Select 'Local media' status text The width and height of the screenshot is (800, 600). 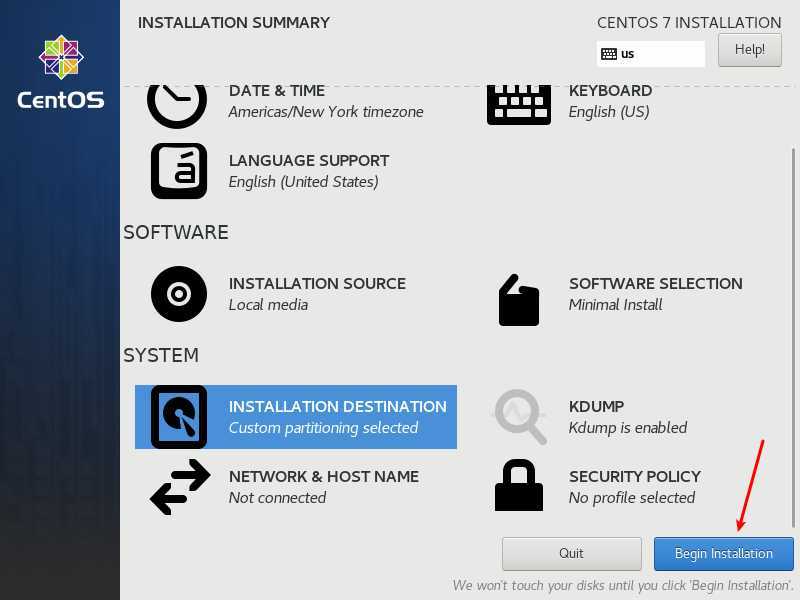268,305
